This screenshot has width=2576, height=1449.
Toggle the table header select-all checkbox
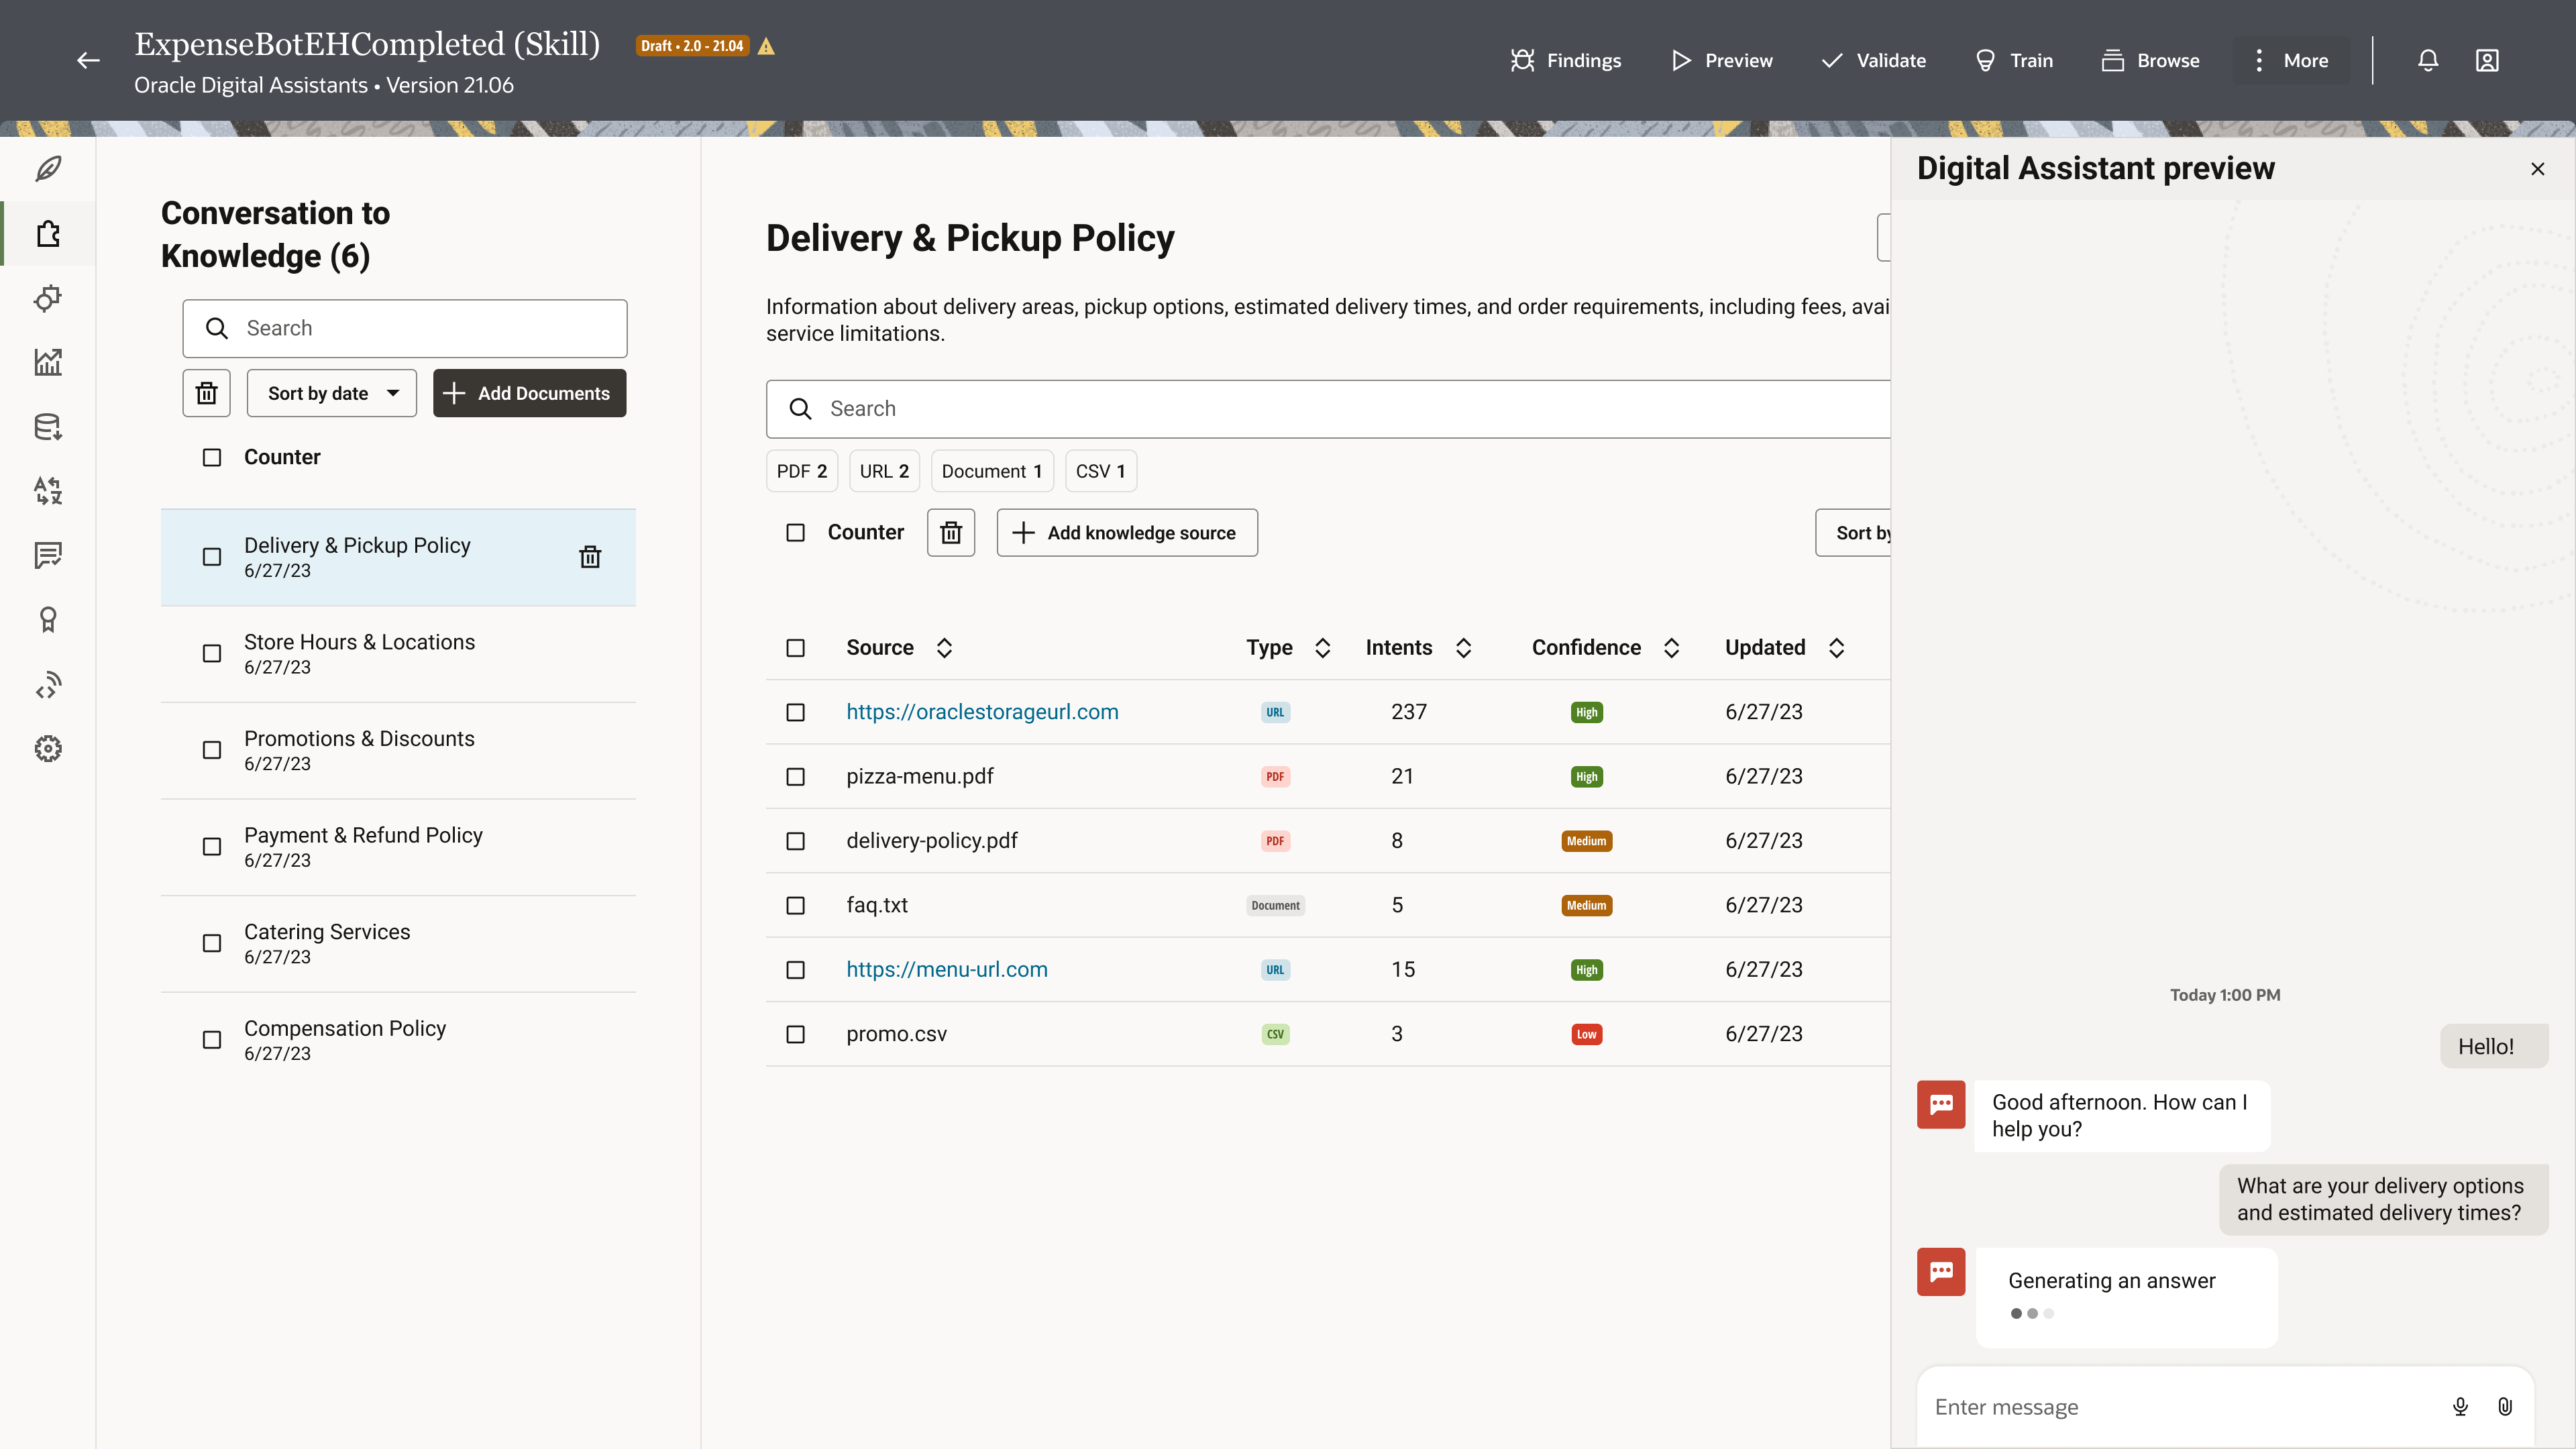pos(795,648)
